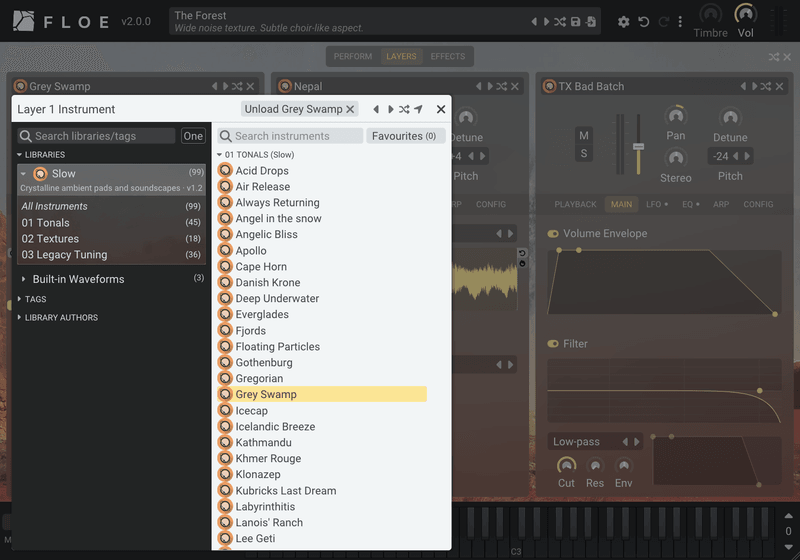Click the Env filter knob
This screenshot has width=800, height=560.
click(623, 466)
